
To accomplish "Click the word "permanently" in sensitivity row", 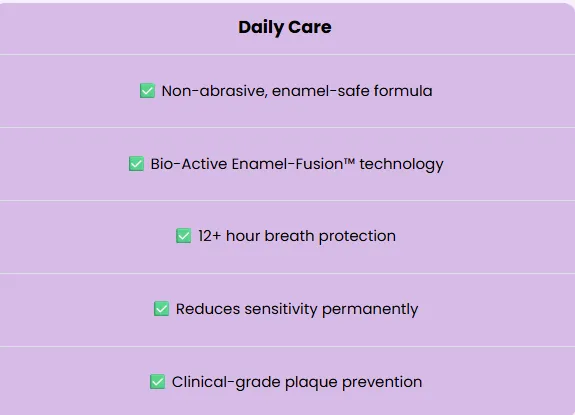I will [370, 310].
